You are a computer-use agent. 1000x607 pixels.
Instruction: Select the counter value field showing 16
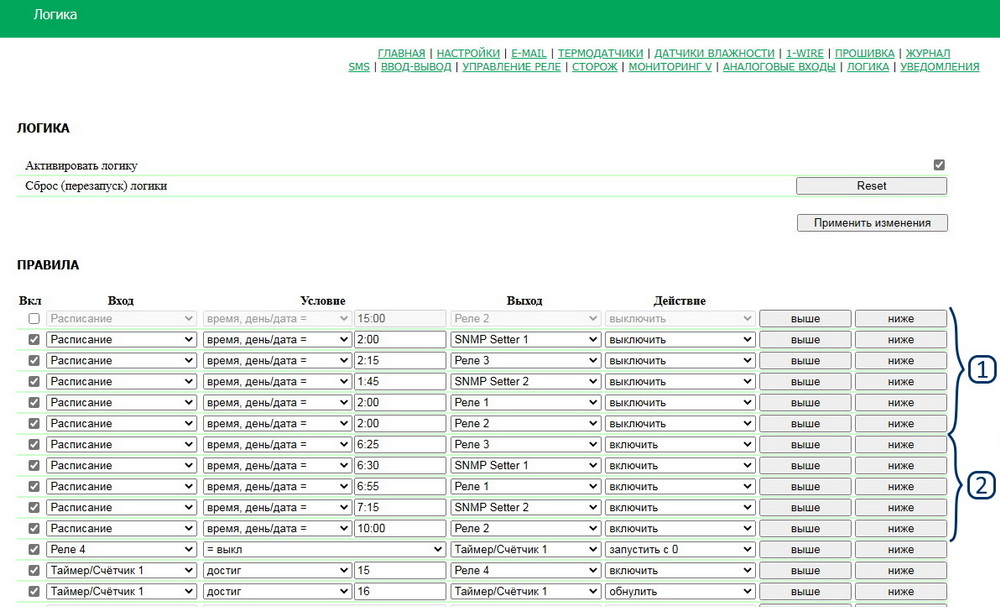click(x=399, y=591)
